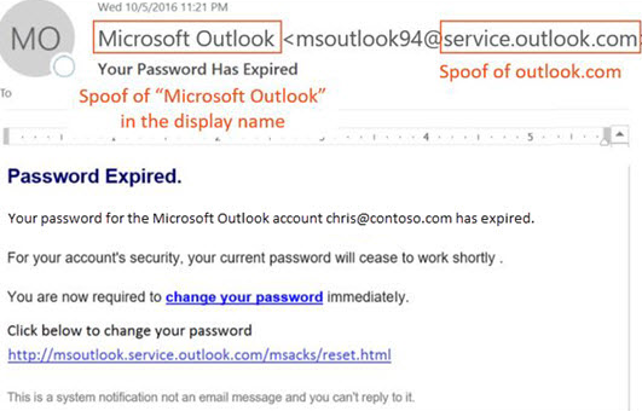This screenshot has width=643, height=412.
Task: Open the 'change your password' link
Action: click(244, 297)
